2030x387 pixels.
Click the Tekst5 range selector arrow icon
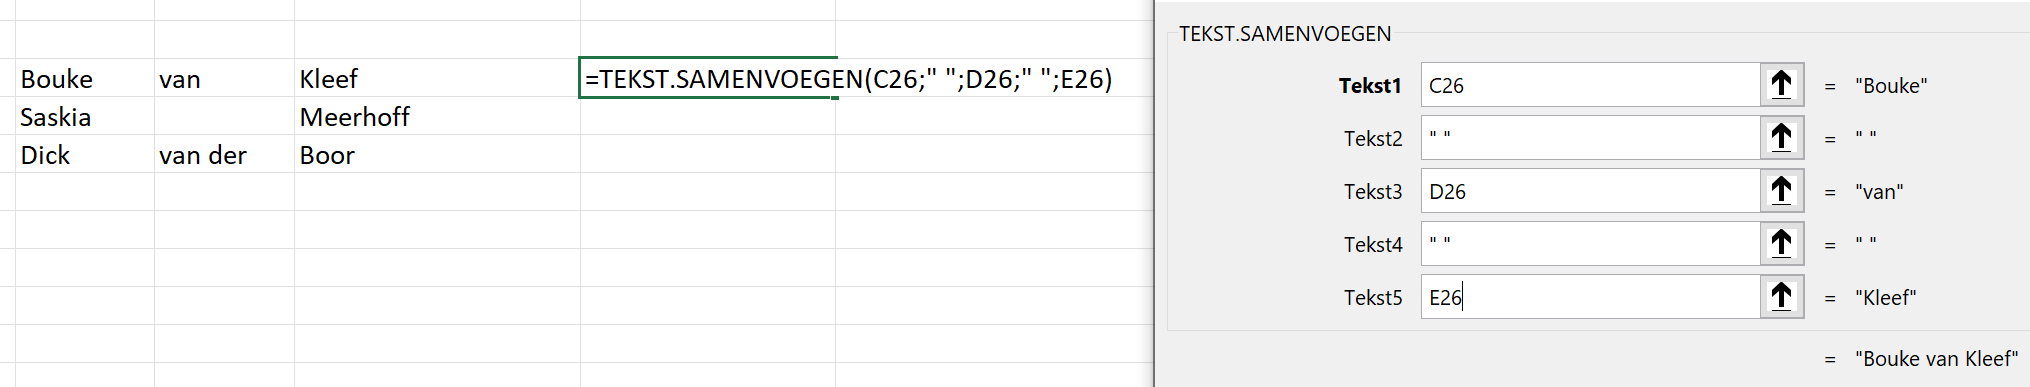coord(1781,297)
